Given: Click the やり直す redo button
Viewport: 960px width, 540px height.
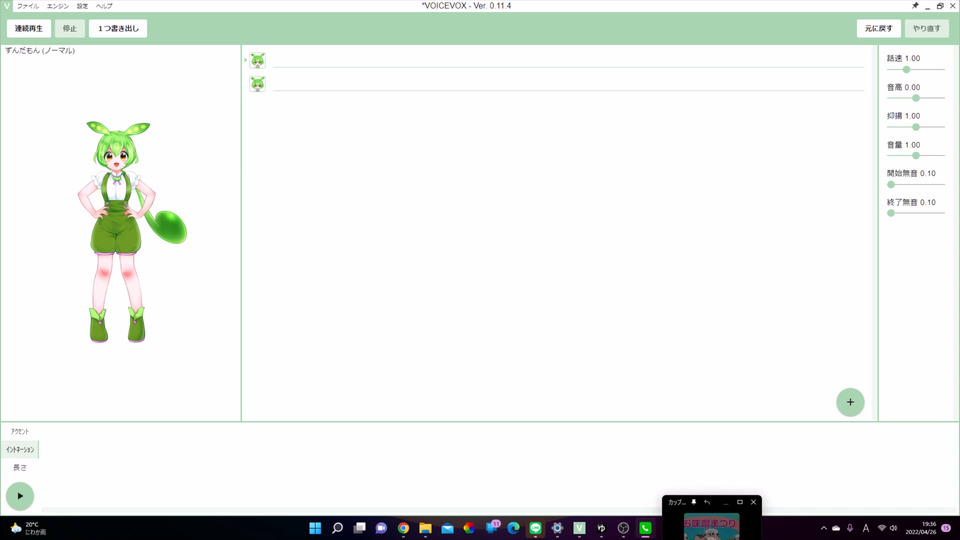Looking at the screenshot, I should [927, 28].
